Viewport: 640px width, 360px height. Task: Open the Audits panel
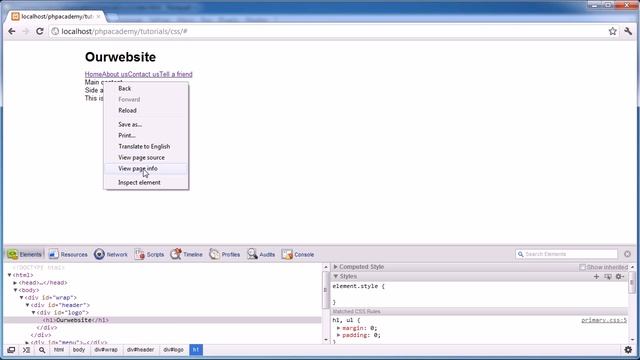261,254
